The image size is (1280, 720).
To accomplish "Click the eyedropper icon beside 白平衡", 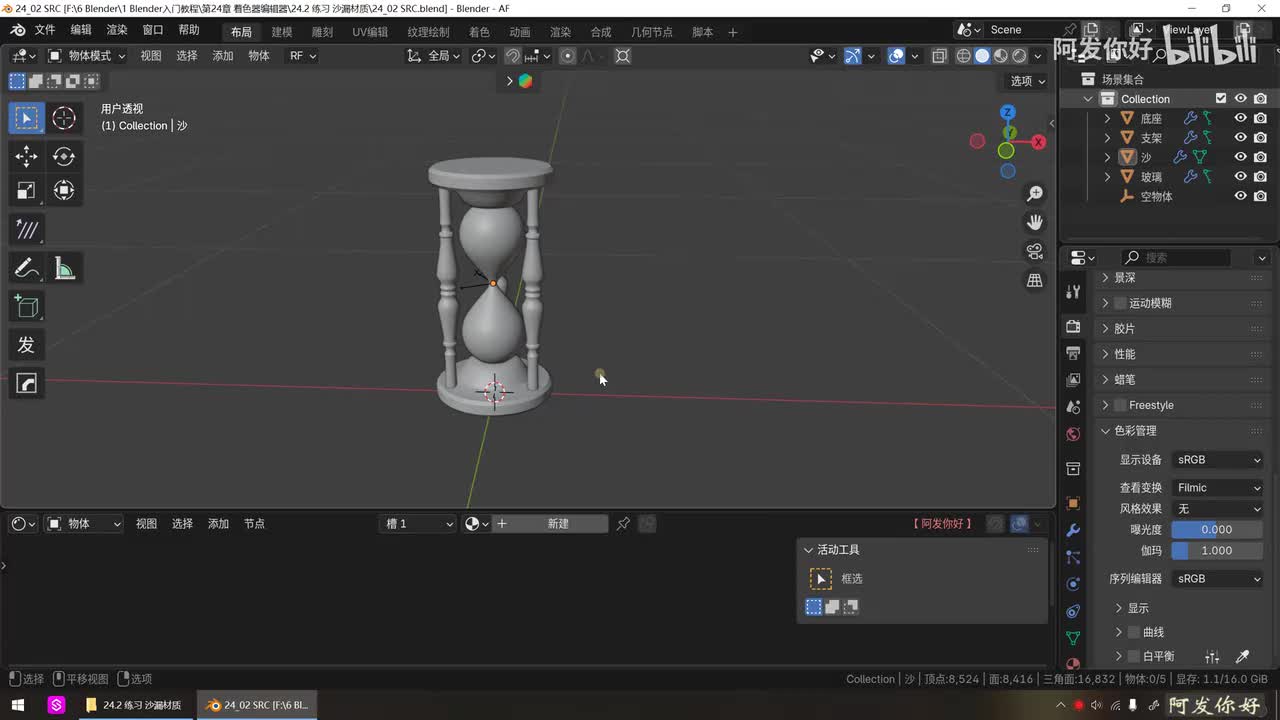I will (1243, 657).
